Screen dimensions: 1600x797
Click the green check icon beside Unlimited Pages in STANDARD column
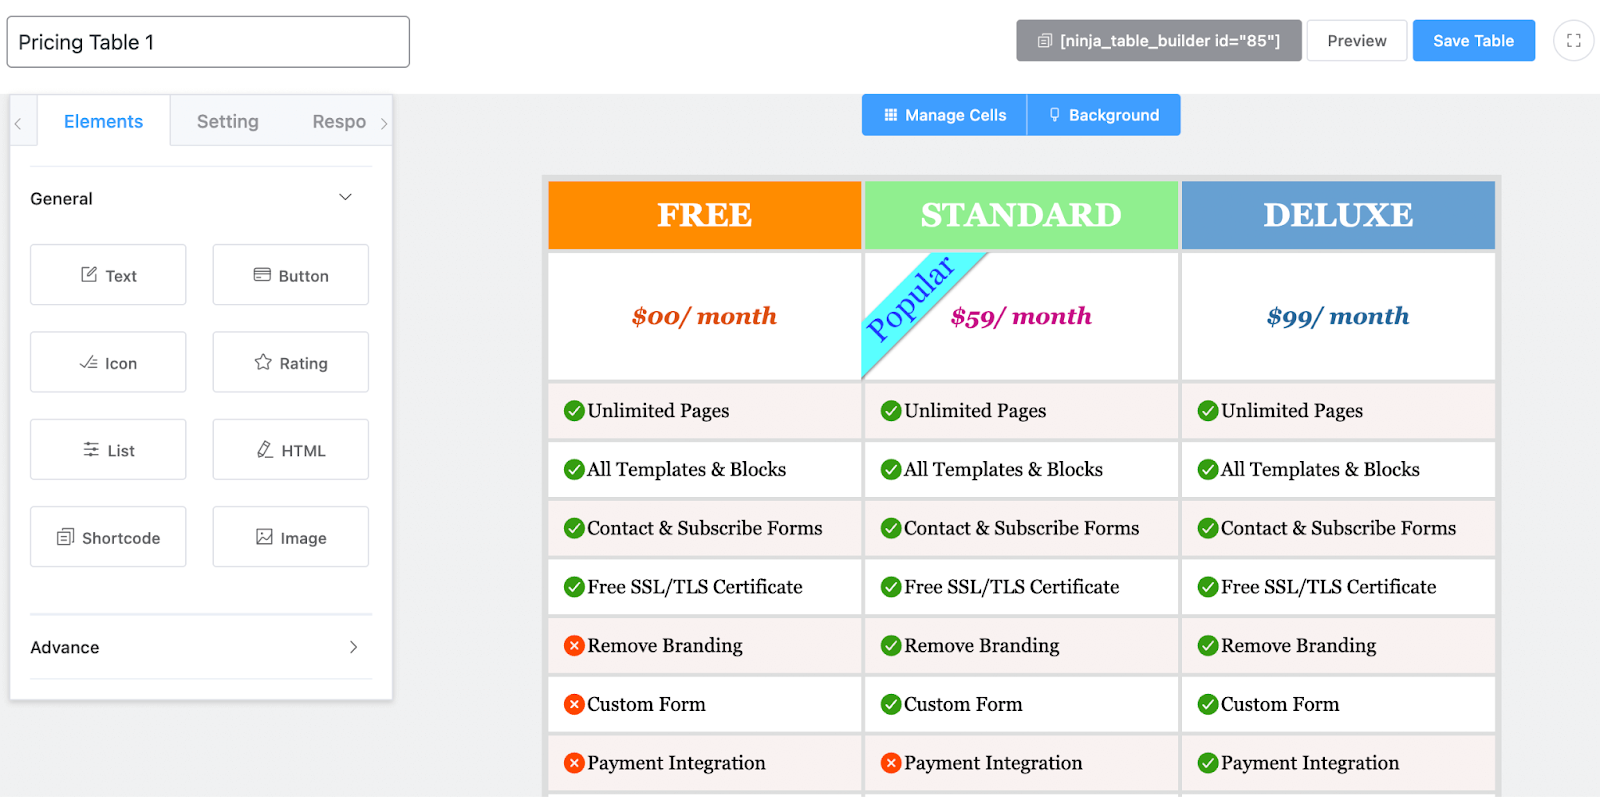pyautogui.click(x=891, y=411)
